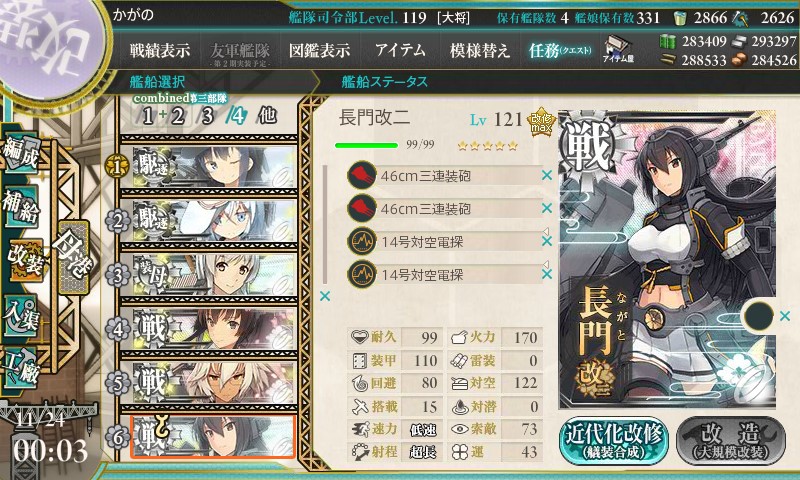The height and width of the screenshot is (480, 800).
Task: Open the 工廠 factory menu
Action: click(22, 368)
